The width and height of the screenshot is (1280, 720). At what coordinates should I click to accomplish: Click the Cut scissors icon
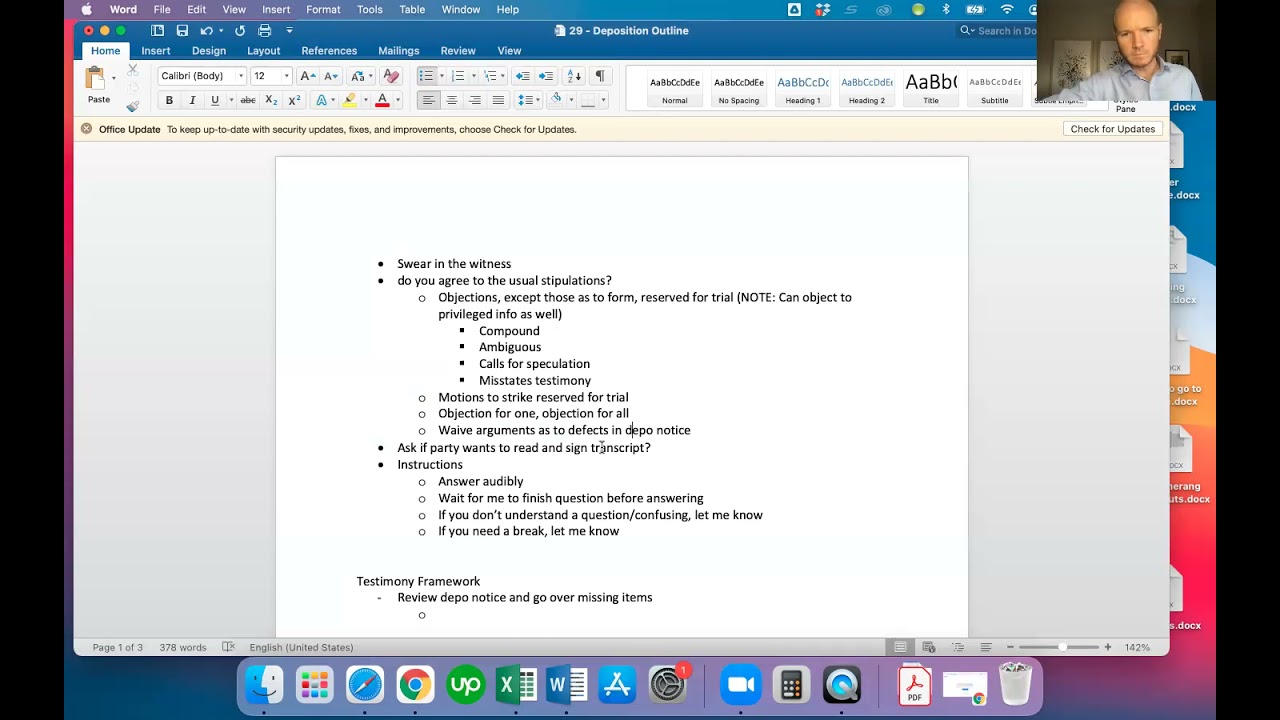(132, 70)
